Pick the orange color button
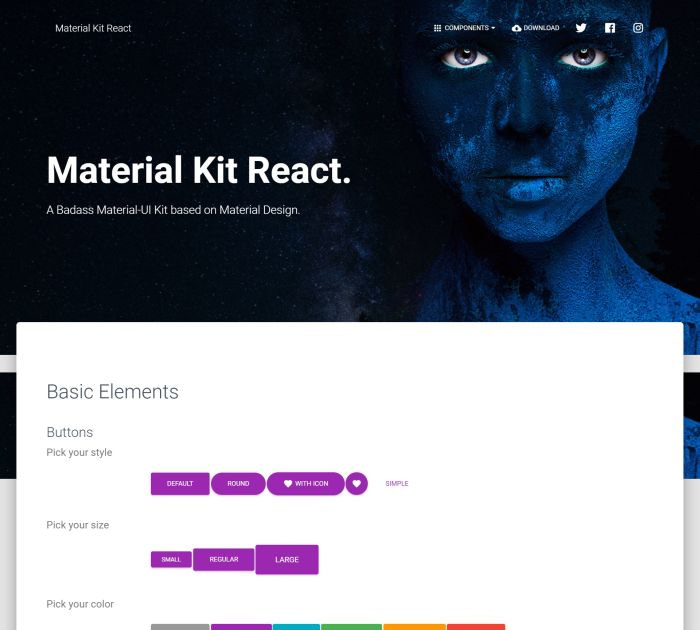 click(414, 627)
